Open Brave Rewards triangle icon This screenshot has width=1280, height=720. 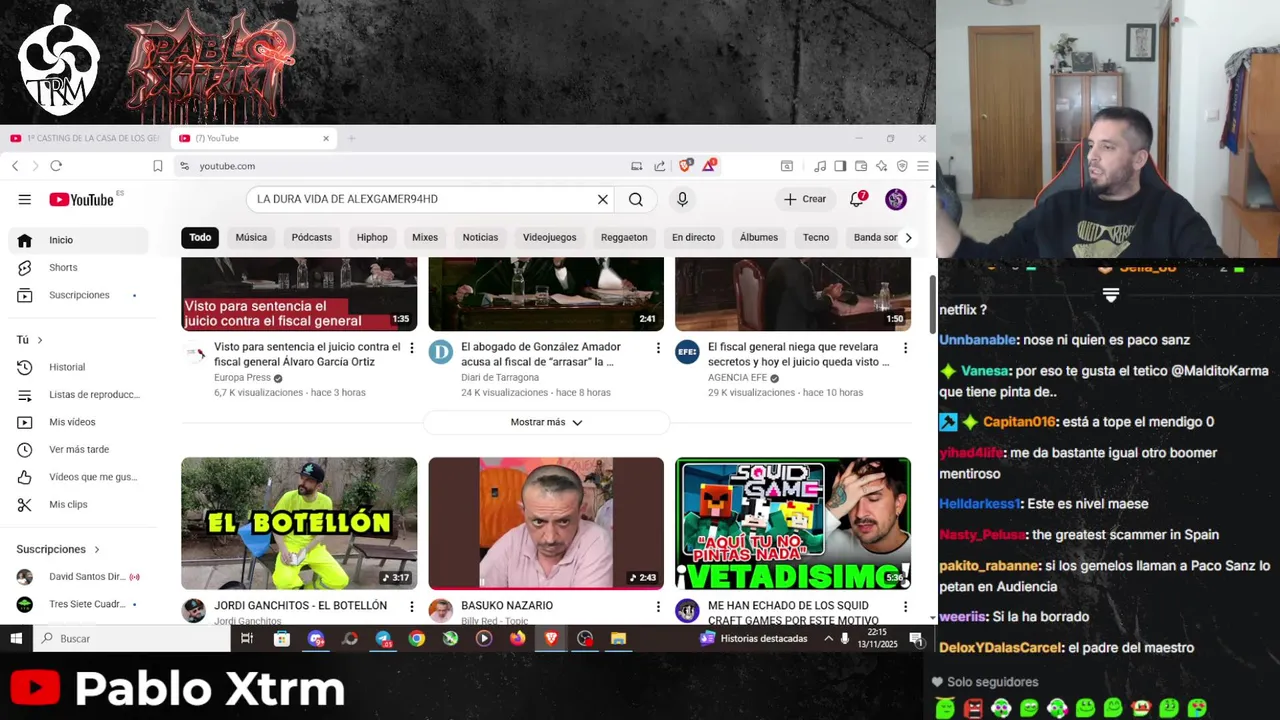point(709,165)
